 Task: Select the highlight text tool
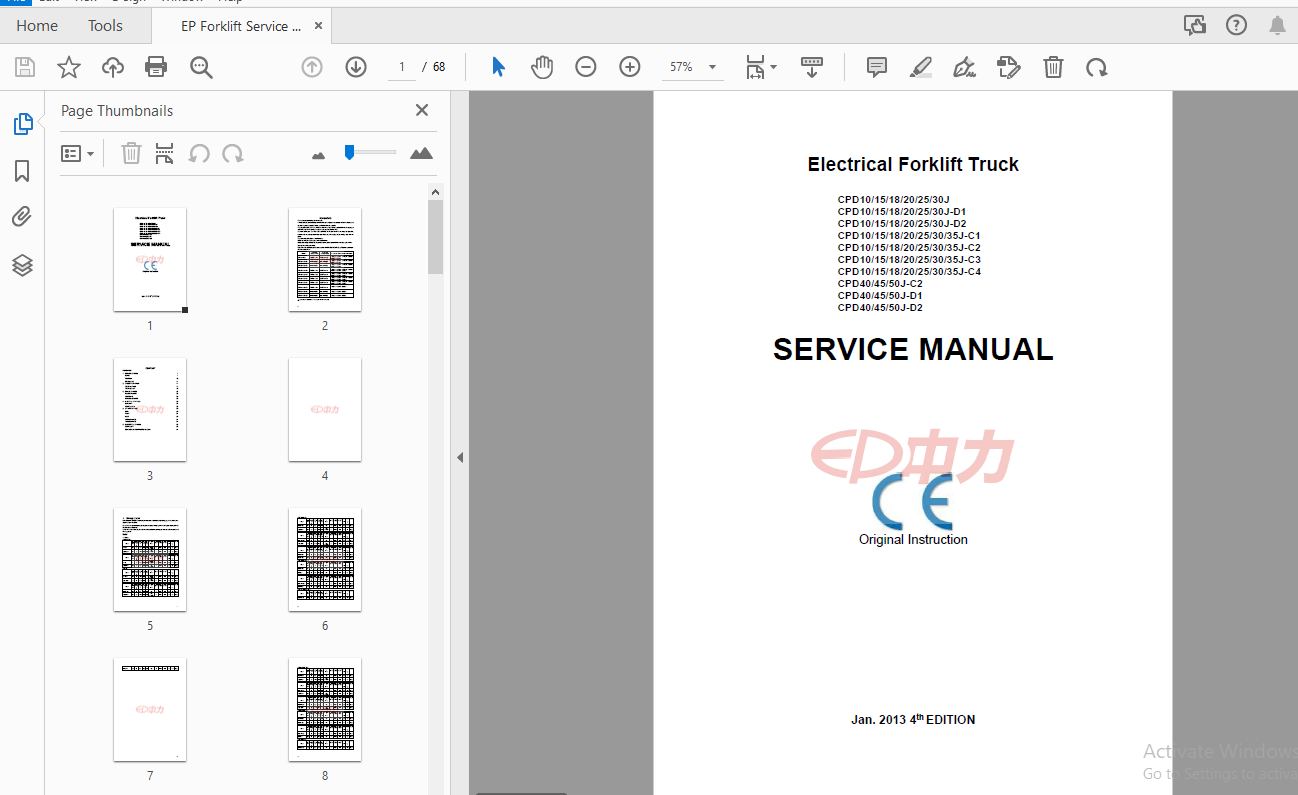pyautogui.click(x=921, y=67)
